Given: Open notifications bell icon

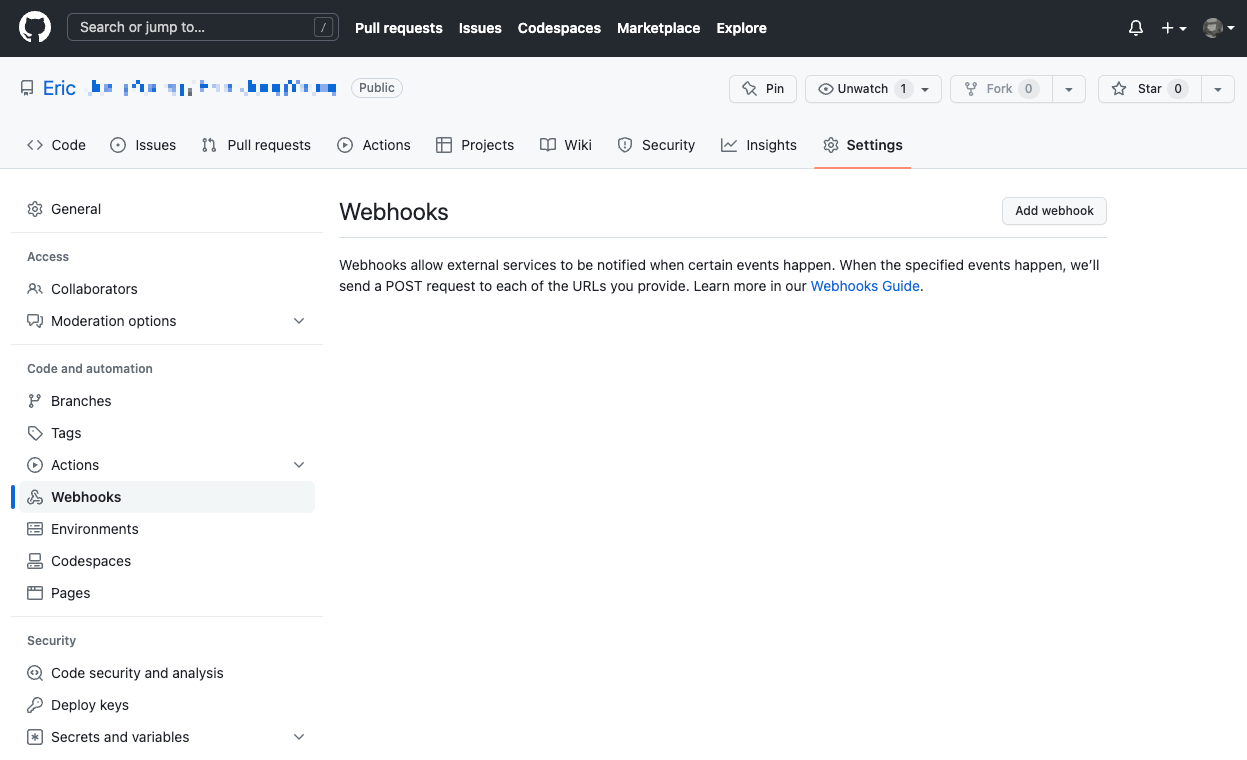Looking at the screenshot, I should [x=1136, y=28].
